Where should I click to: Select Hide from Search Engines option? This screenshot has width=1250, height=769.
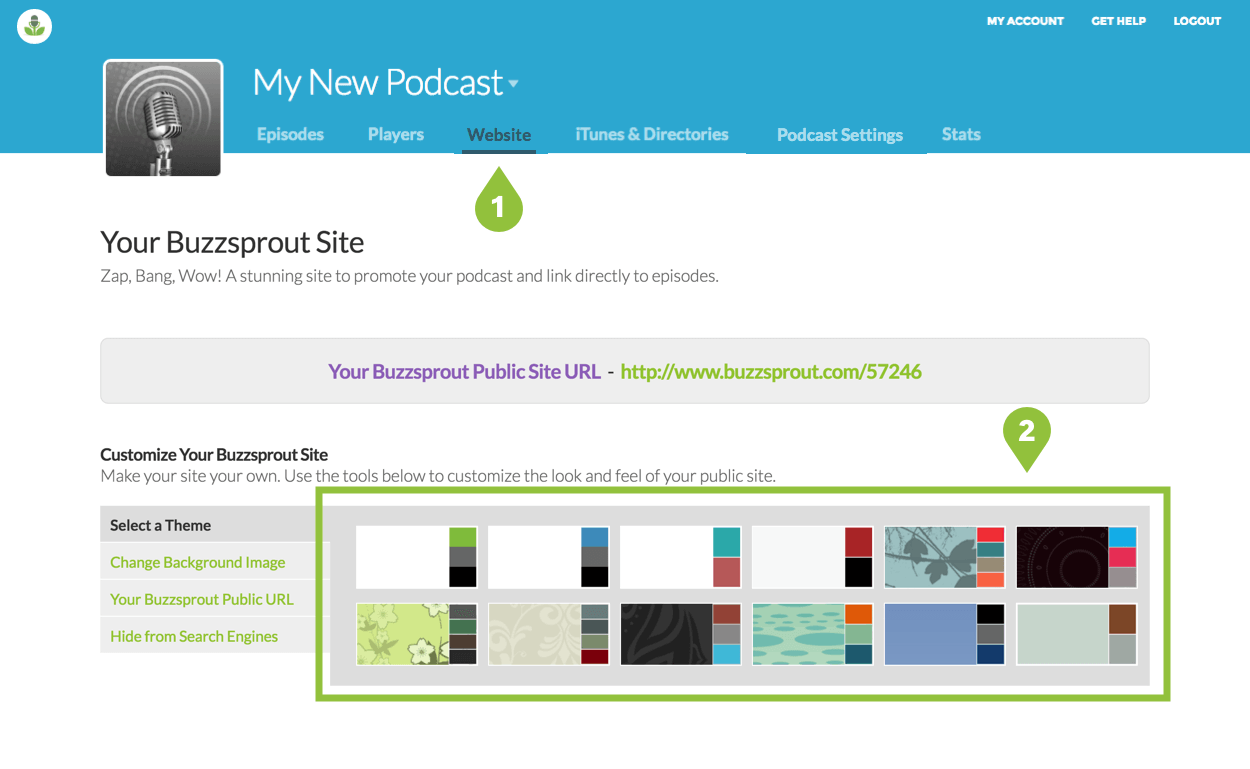(193, 636)
